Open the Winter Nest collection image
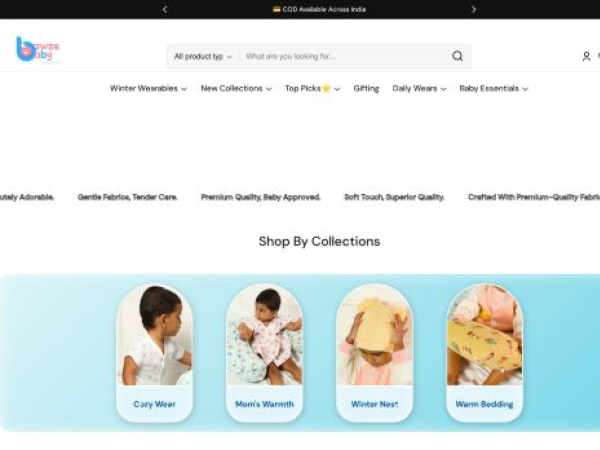 374,335
